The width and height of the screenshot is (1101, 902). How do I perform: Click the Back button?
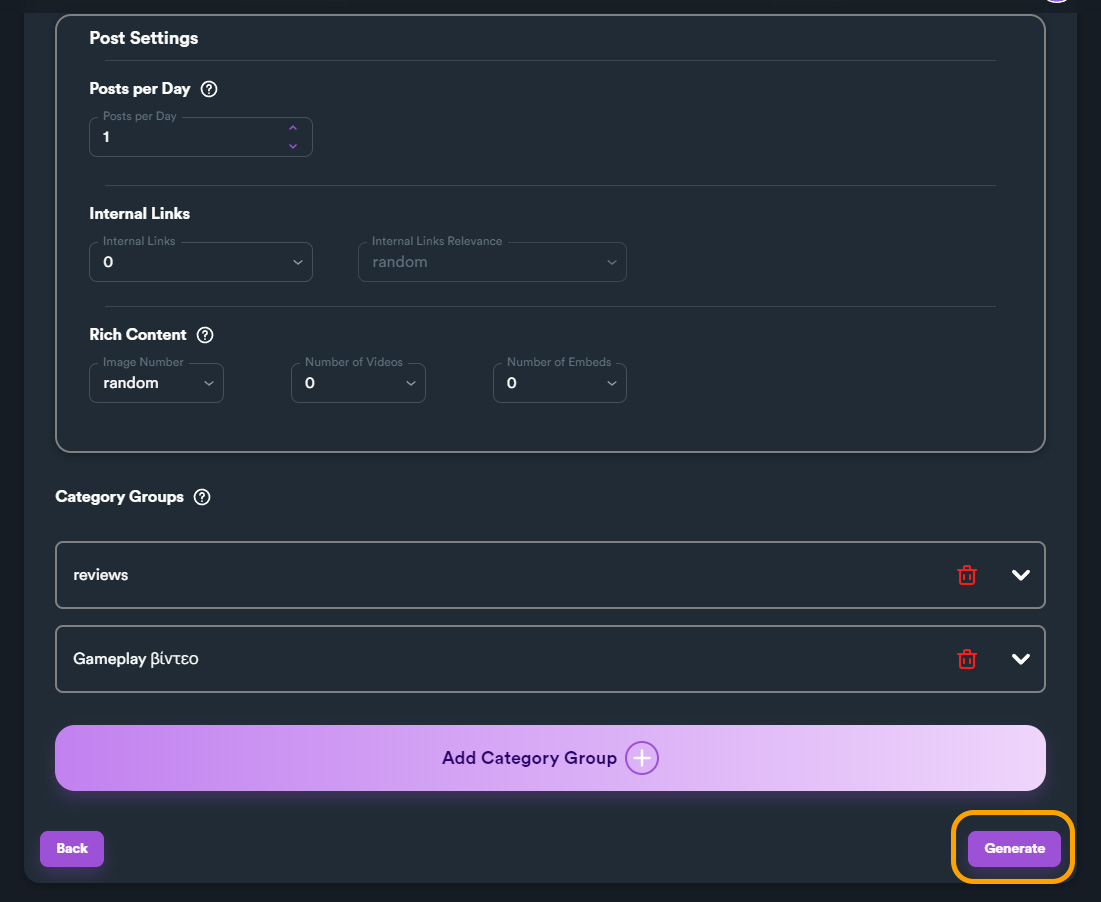[72, 848]
